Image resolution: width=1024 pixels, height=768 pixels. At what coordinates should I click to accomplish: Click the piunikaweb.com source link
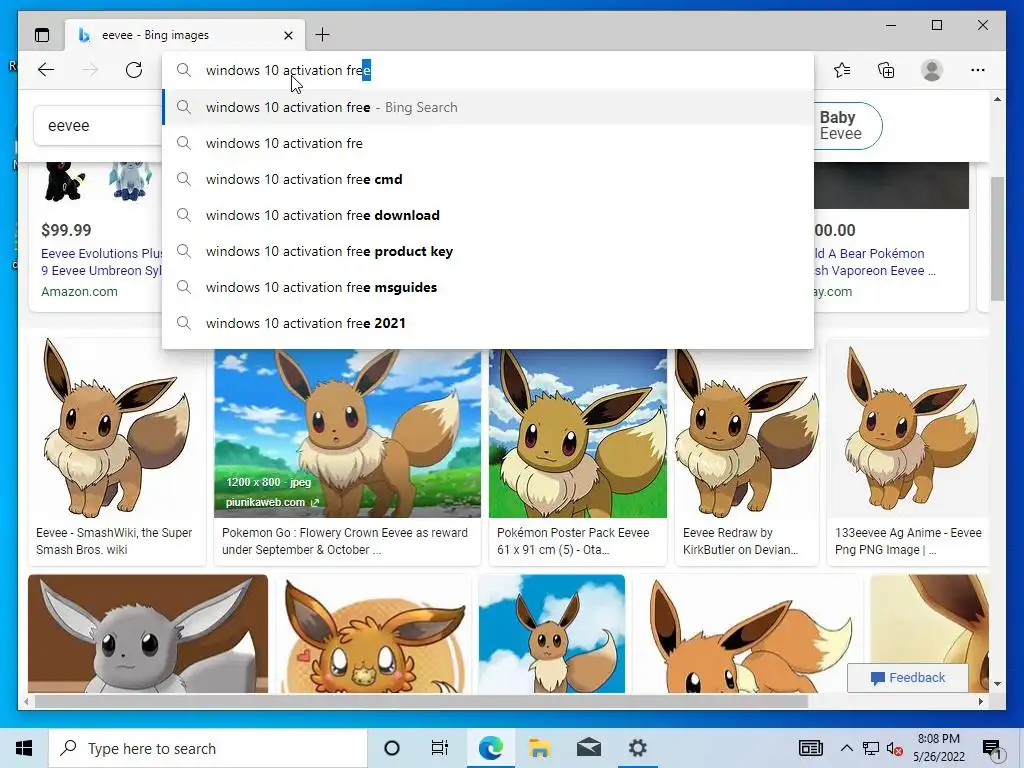272,502
